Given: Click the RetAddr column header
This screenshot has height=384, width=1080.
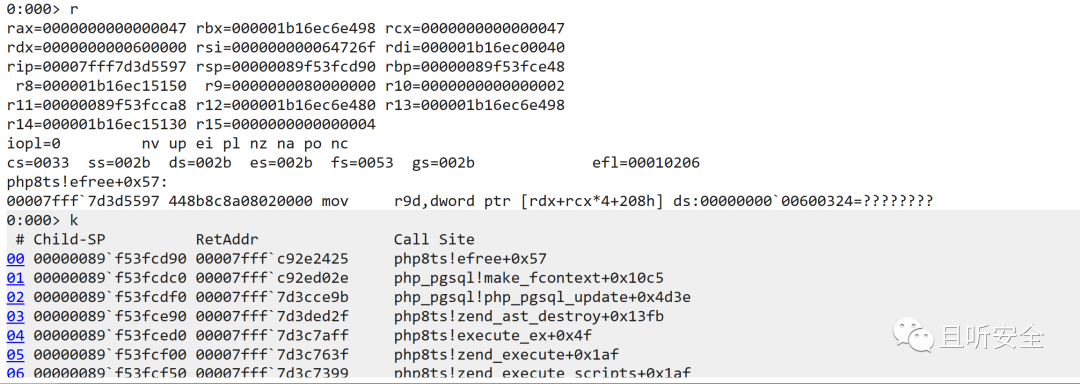Looking at the screenshot, I should pyautogui.click(x=227, y=239).
